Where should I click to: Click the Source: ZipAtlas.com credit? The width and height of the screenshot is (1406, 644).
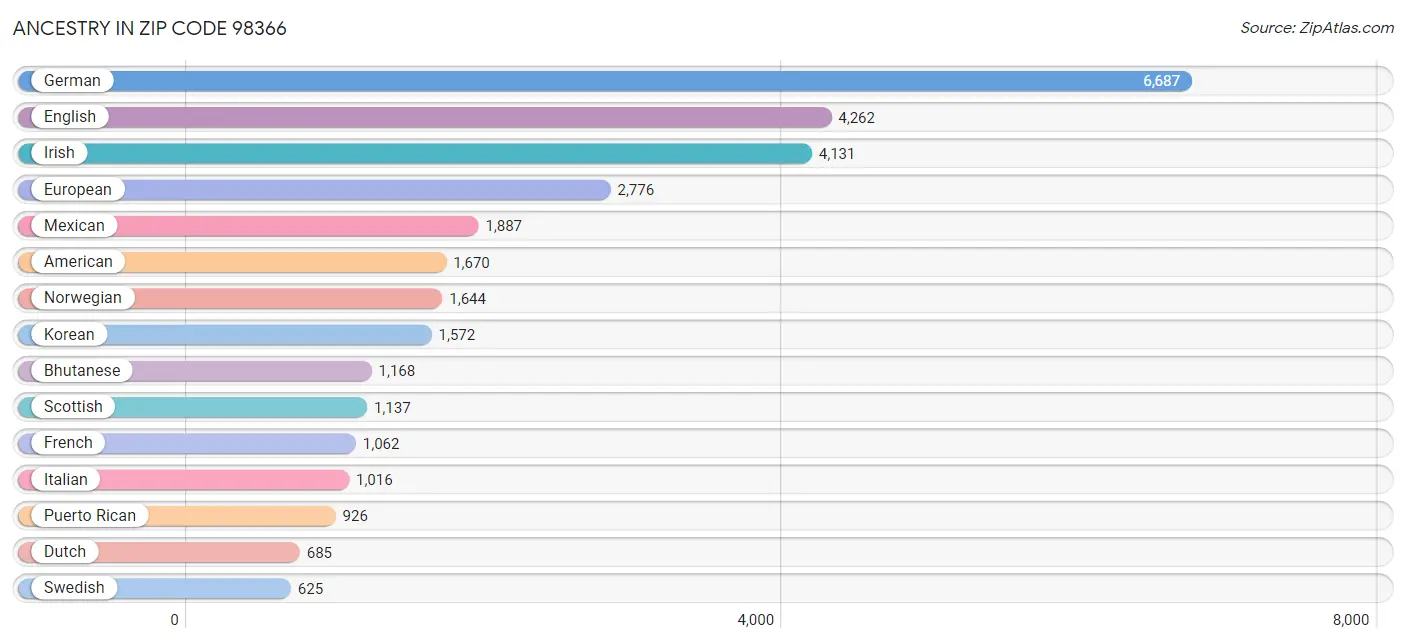[1317, 28]
